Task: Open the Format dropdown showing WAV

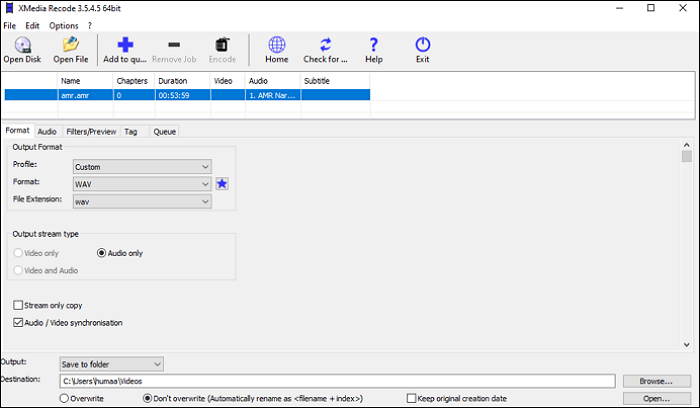Action: [142, 184]
